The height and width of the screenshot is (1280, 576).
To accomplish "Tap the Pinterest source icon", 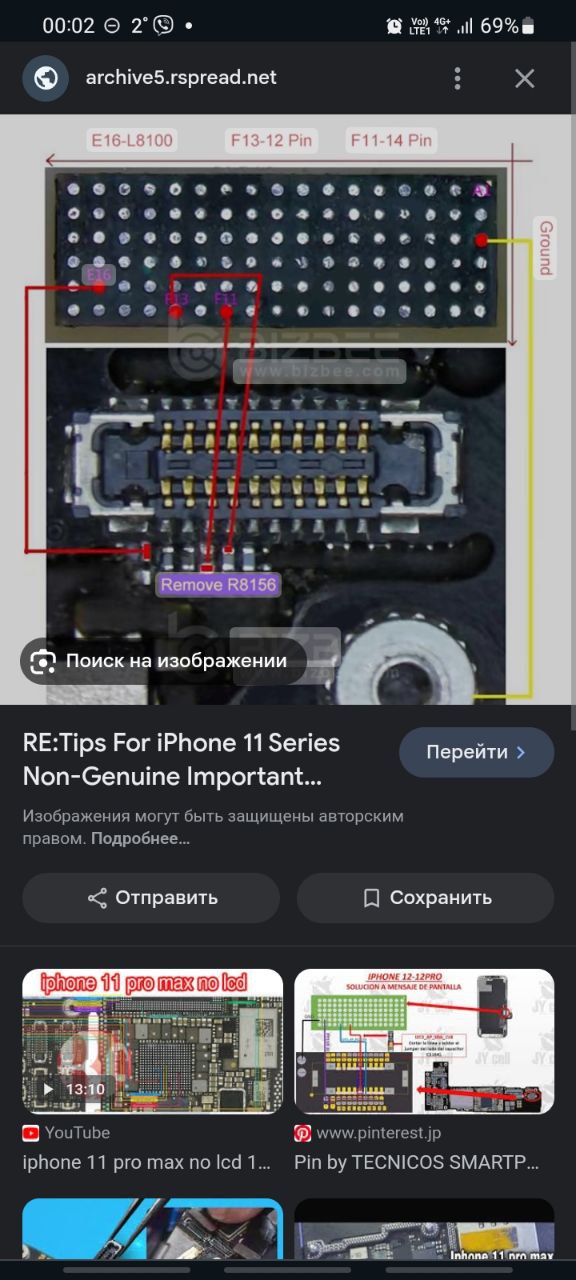I will (303, 1133).
